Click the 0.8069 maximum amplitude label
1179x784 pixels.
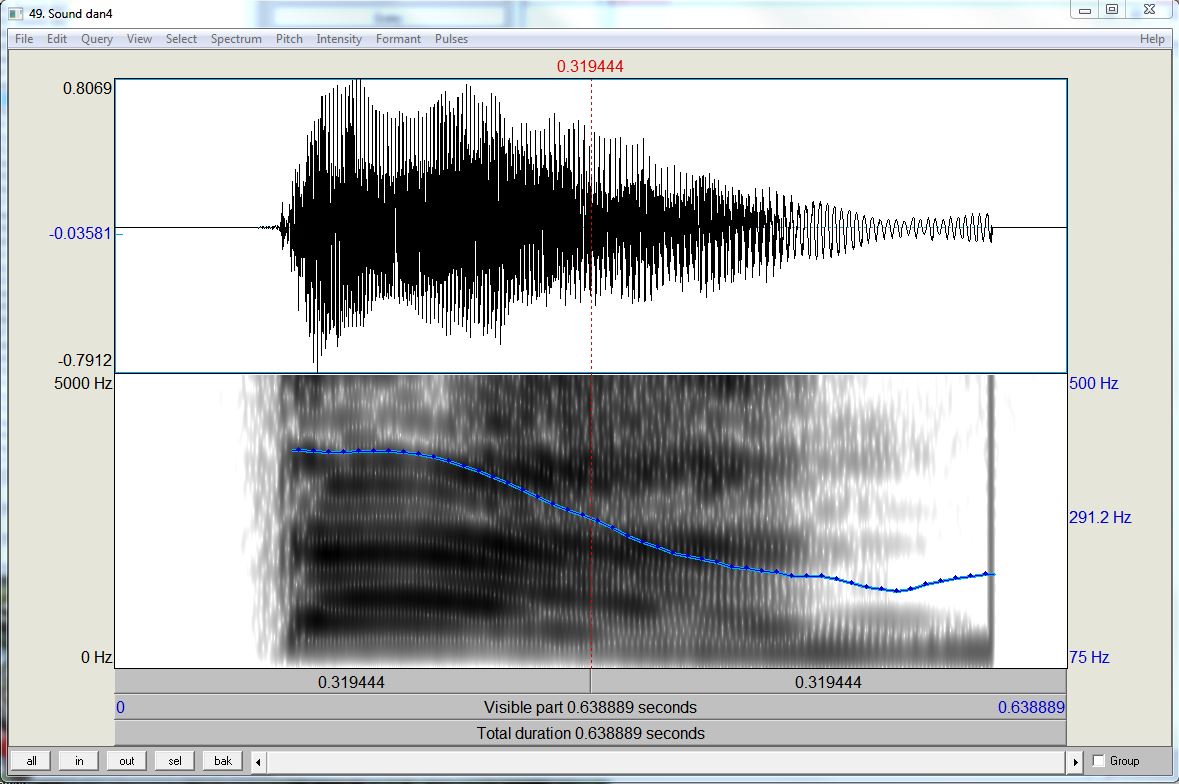[87, 88]
